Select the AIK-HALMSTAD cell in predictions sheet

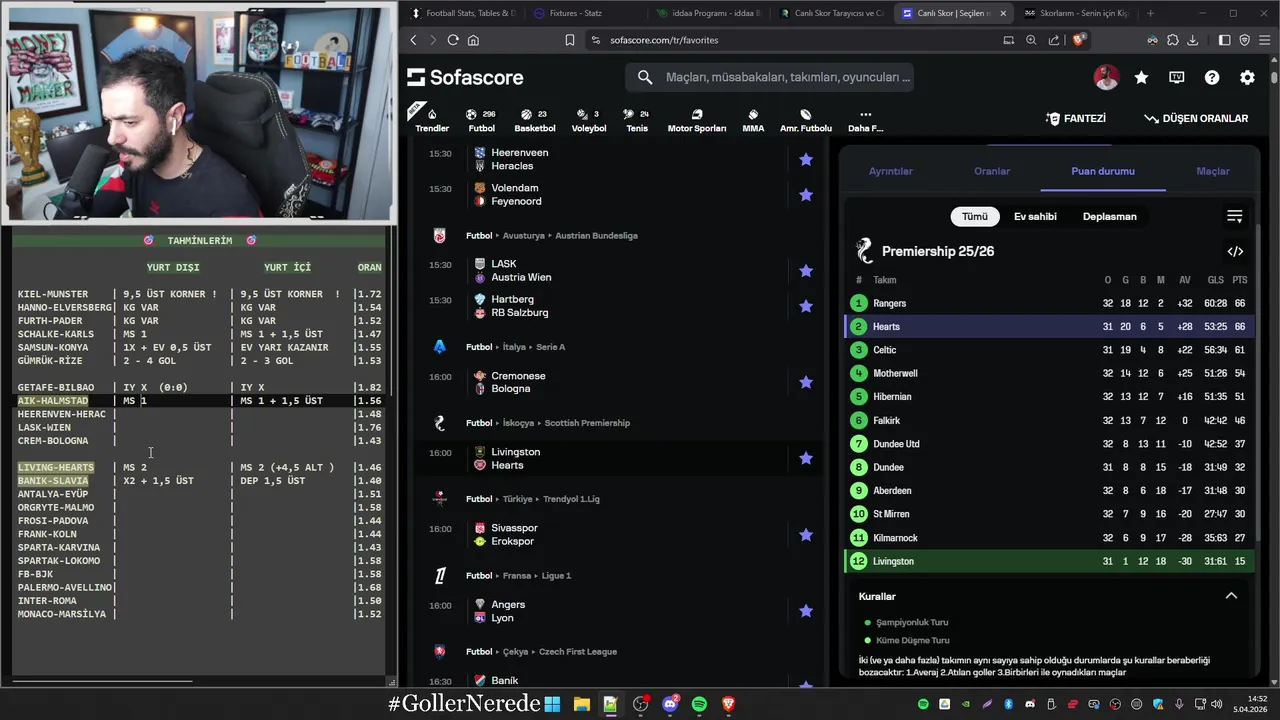(x=53, y=401)
